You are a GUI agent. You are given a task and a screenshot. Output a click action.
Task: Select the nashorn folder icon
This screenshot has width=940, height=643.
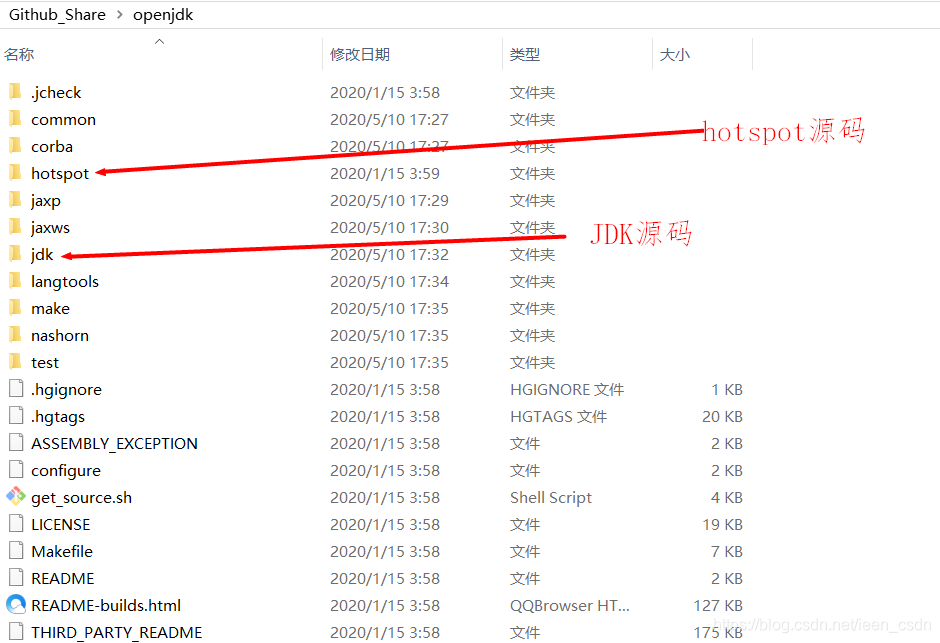coord(16,335)
